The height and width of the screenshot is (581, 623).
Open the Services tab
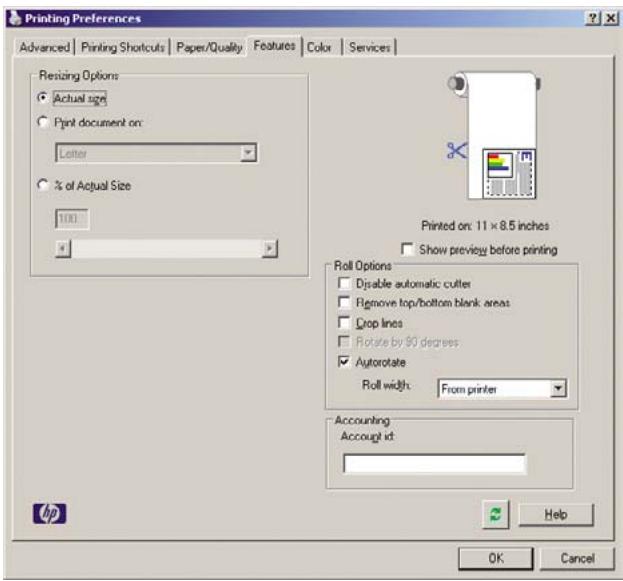click(370, 47)
